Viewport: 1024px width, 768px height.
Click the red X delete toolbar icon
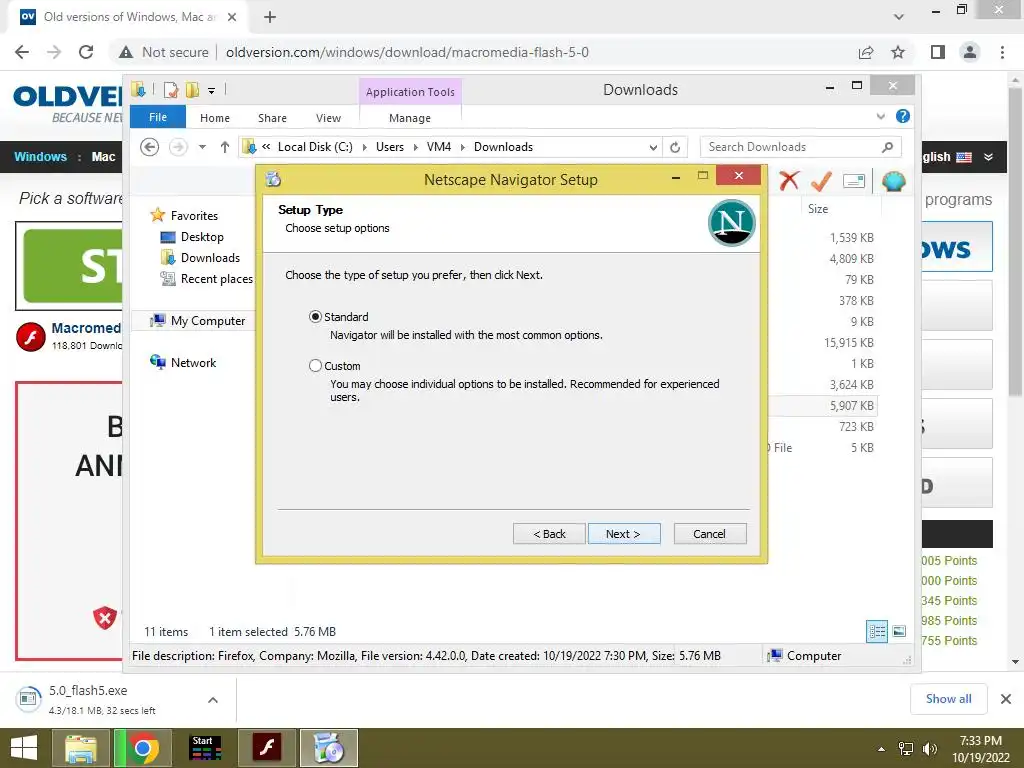789,181
